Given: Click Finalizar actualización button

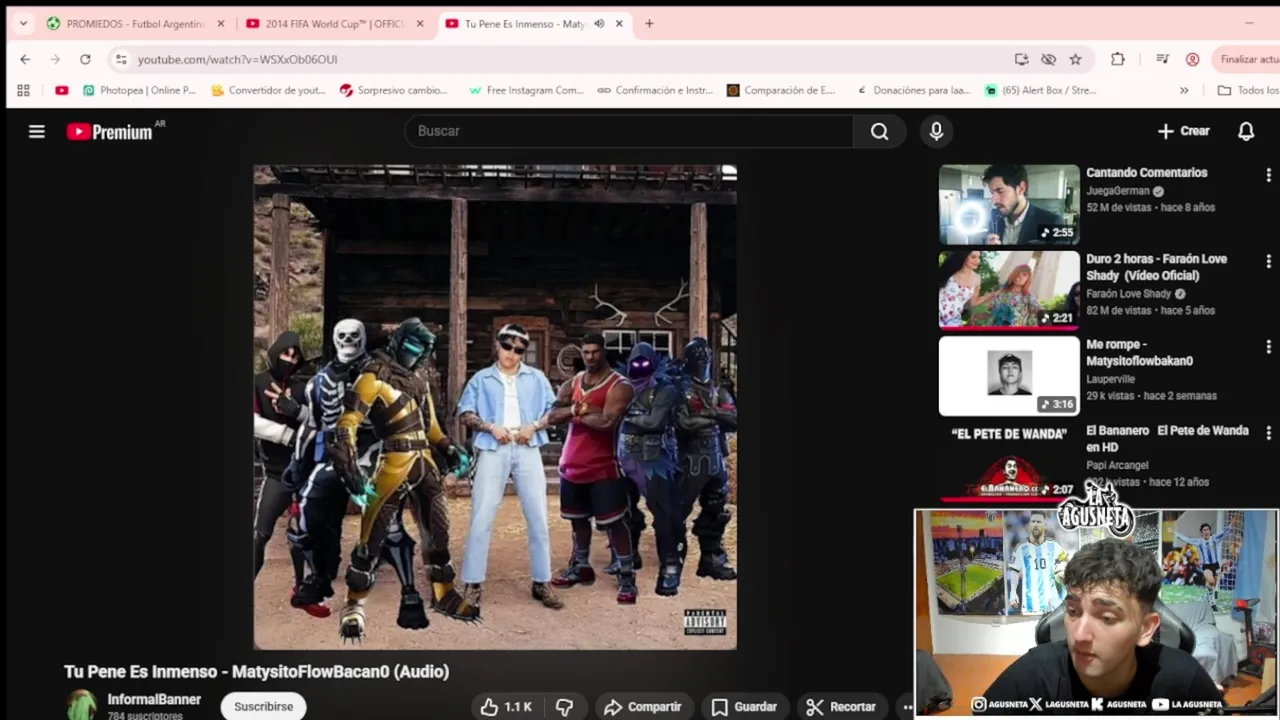Looking at the screenshot, I should tap(1246, 59).
